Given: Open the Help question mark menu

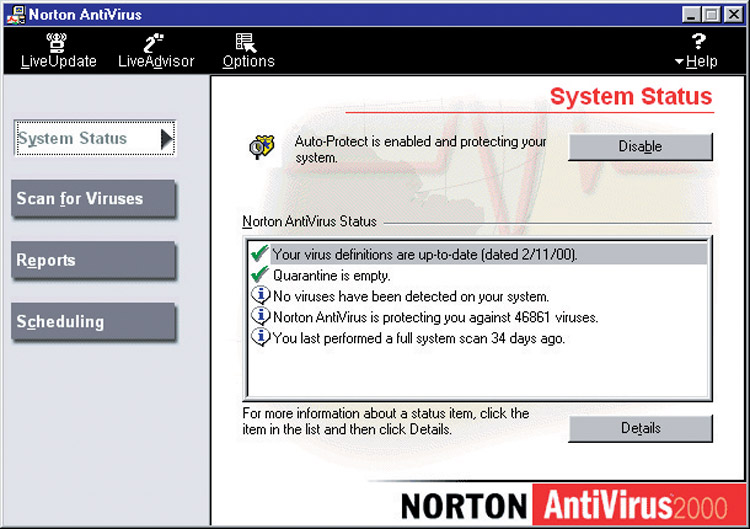Looking at the screenshot, I should [x=698, y=52].
